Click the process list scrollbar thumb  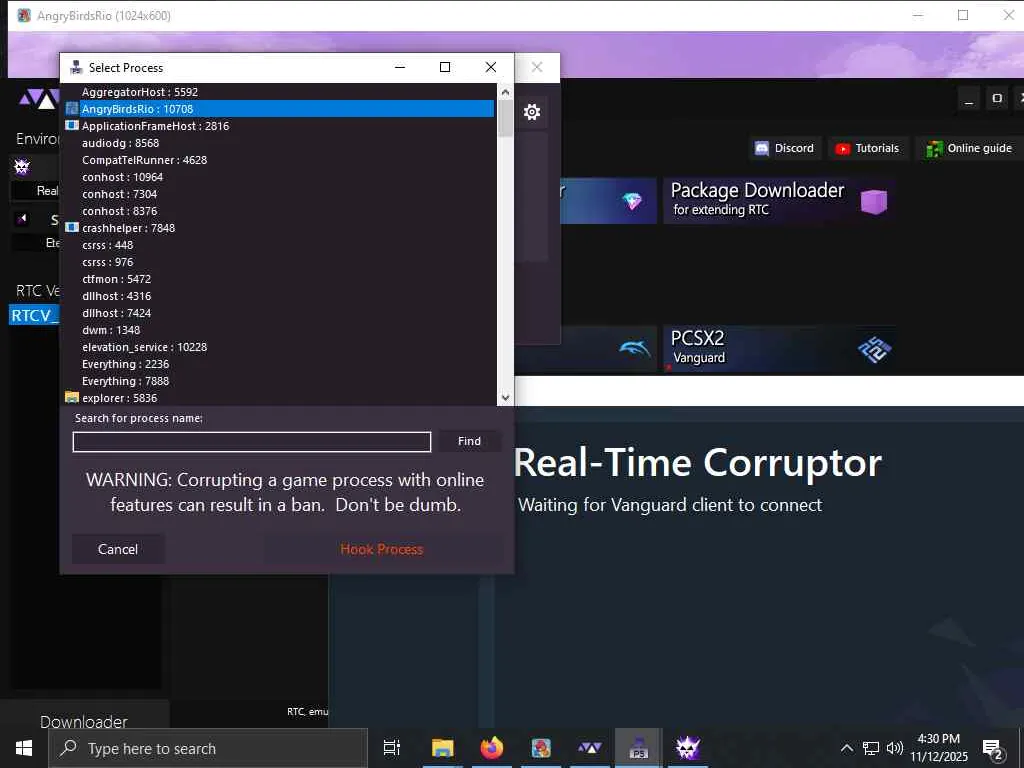click(x=505, y=118)
